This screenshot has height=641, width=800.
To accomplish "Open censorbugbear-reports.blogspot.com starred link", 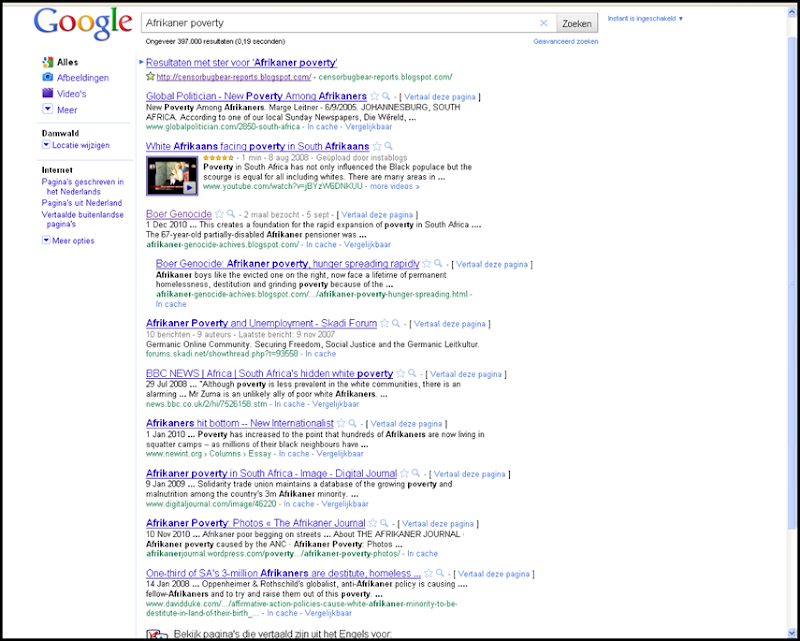I will pos(234,77).
